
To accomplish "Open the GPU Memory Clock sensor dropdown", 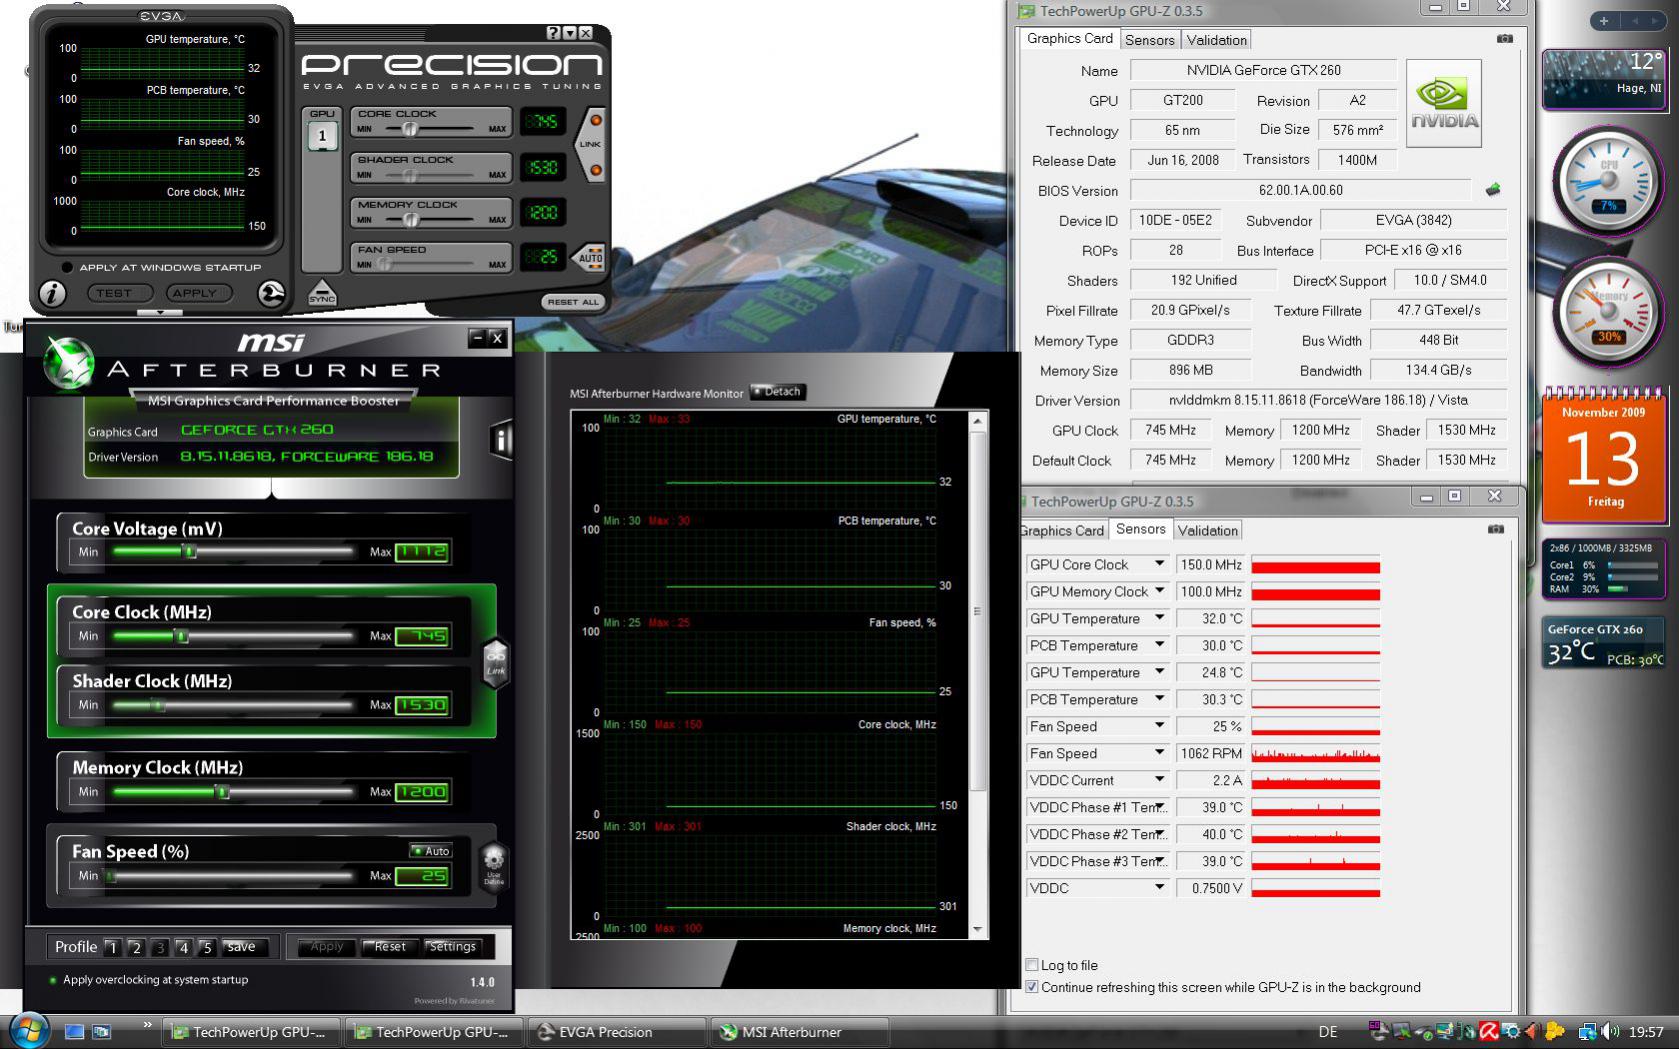I will (1159, 591).
